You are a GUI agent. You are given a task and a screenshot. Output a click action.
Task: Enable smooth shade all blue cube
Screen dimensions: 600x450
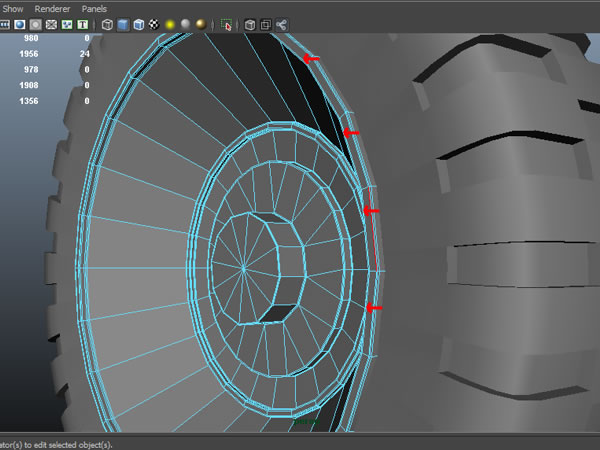pyautogui.click(x=123, y=25)
